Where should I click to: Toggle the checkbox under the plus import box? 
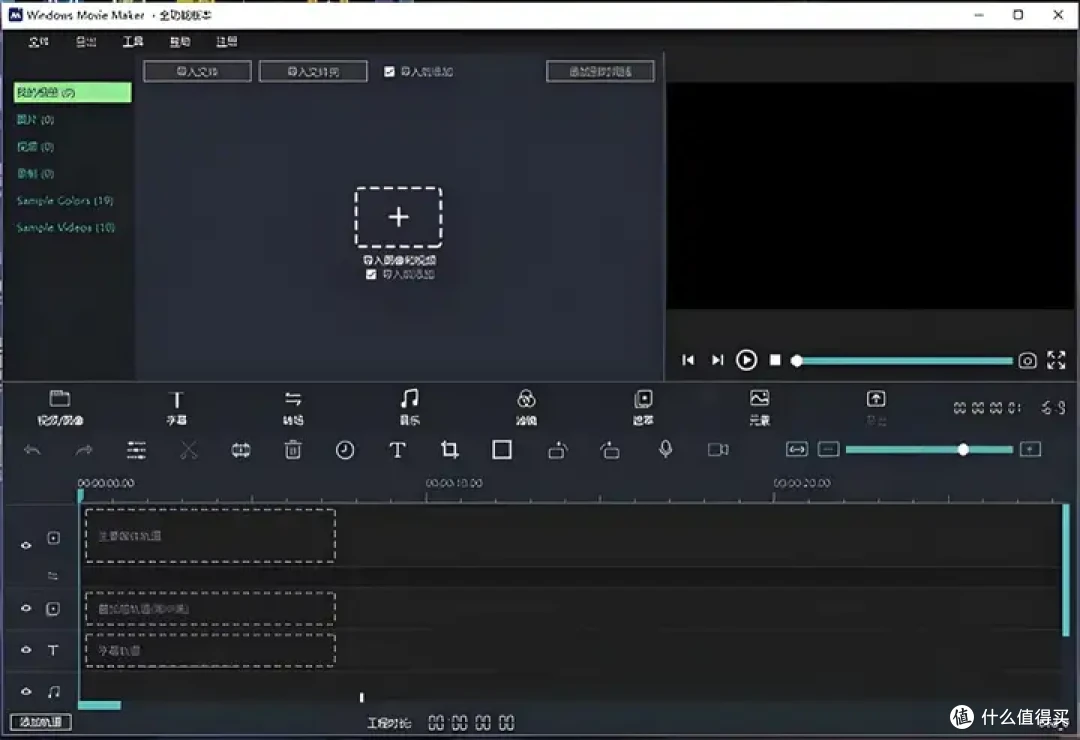tap(371, 274)
